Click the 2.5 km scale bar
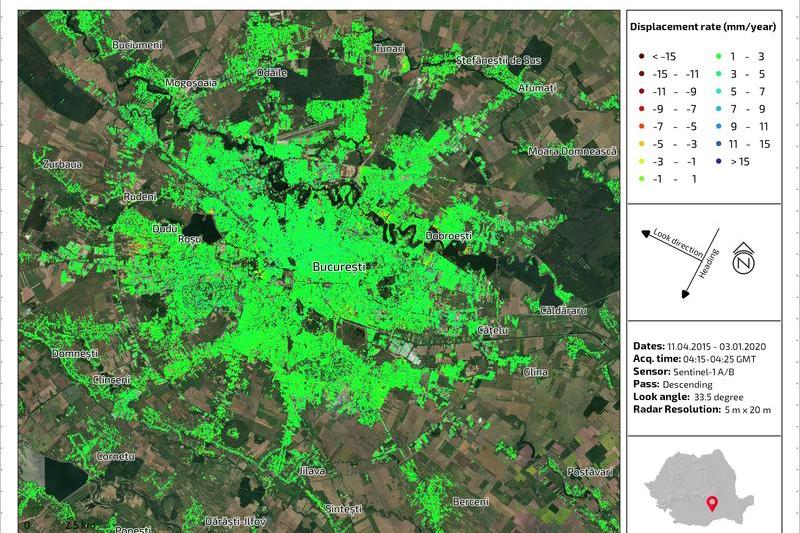Image resolution: width=800 pixels, height=533 pixels. click(80, 524)
